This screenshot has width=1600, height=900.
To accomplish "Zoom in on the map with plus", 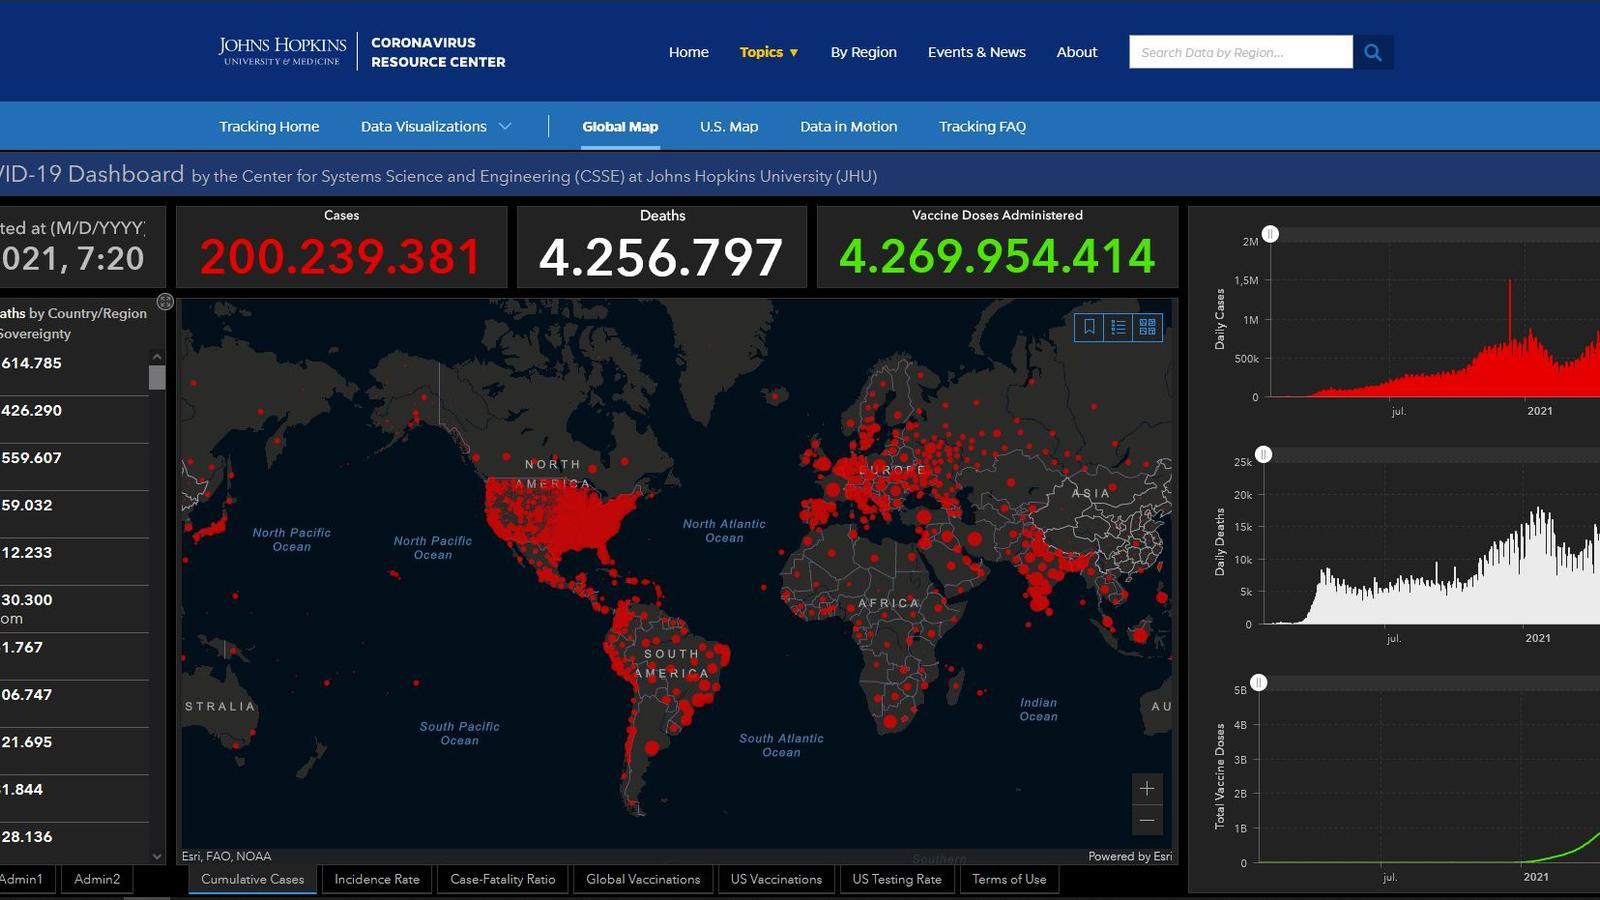I will (x=1147, y=788).
